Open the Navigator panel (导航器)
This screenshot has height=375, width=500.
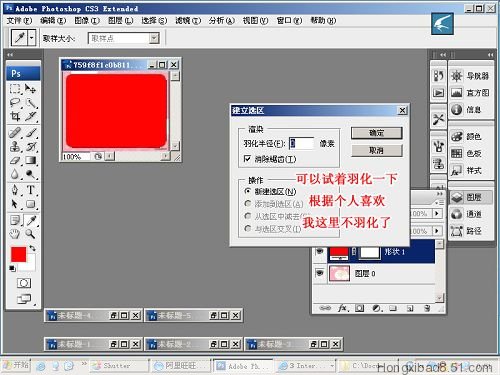tap(471, 76)
